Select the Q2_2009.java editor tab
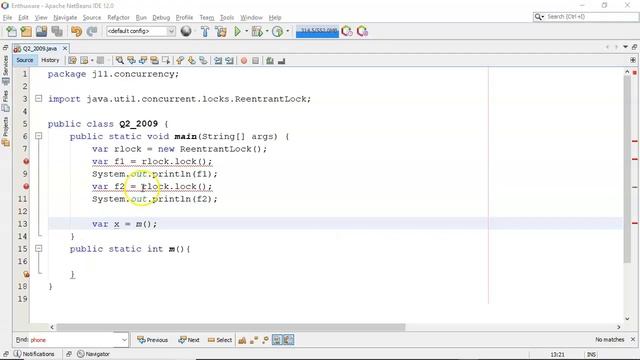Image resolution: width=640 pixels, height=360 pixels. (x=40, y=49)
